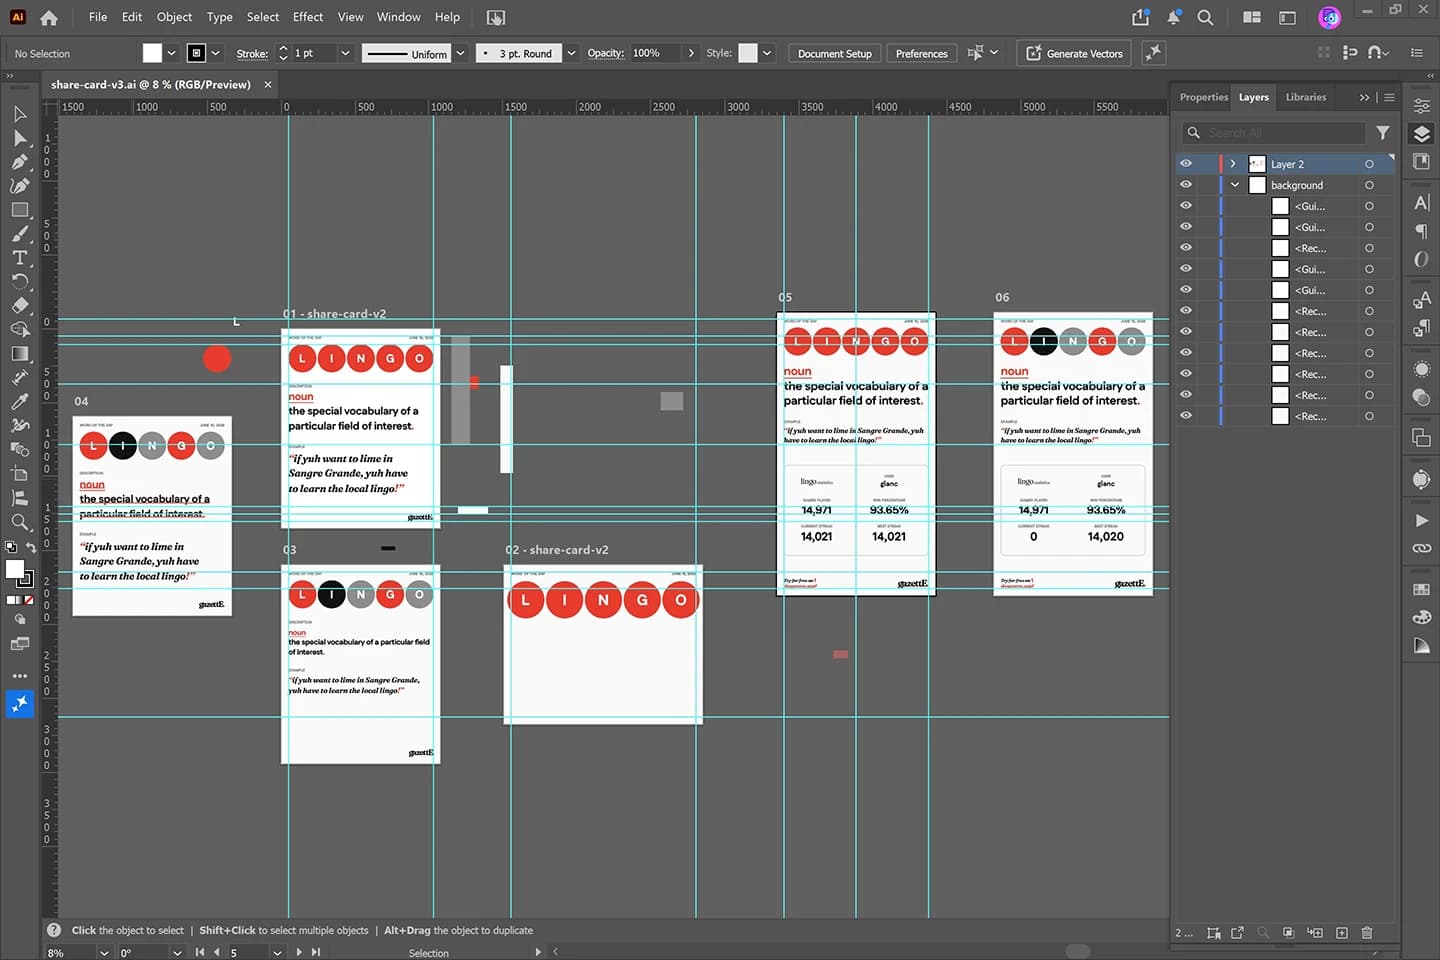
Task: Open the Object menu
Action: click(174, 17)
